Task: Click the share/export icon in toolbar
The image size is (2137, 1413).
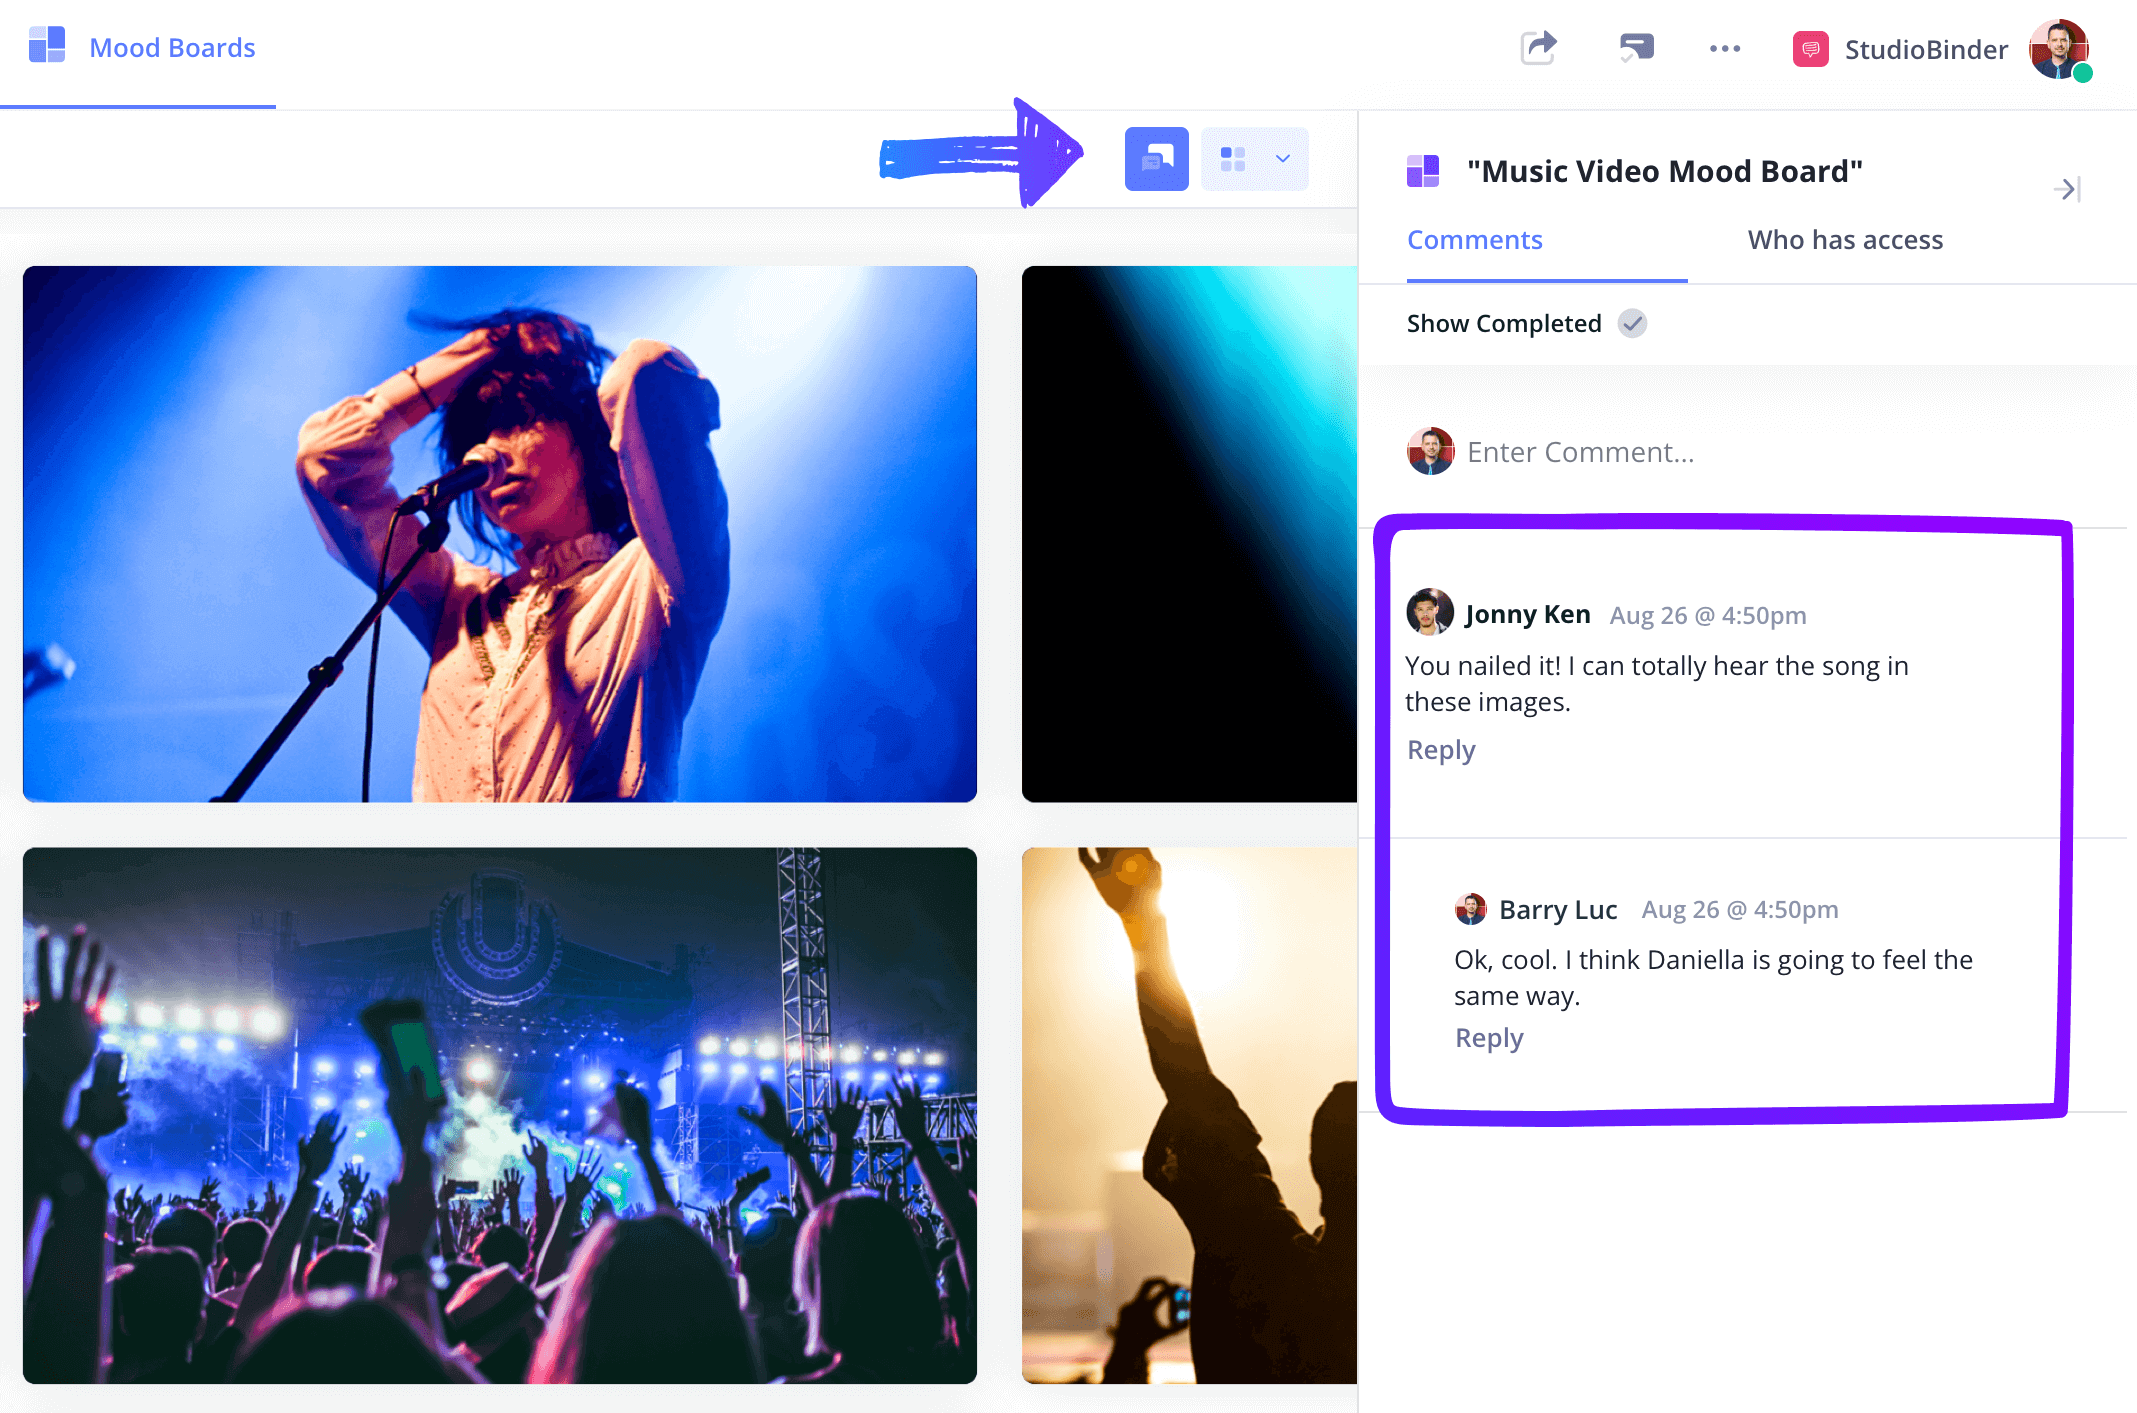Action: [1538, 47]
